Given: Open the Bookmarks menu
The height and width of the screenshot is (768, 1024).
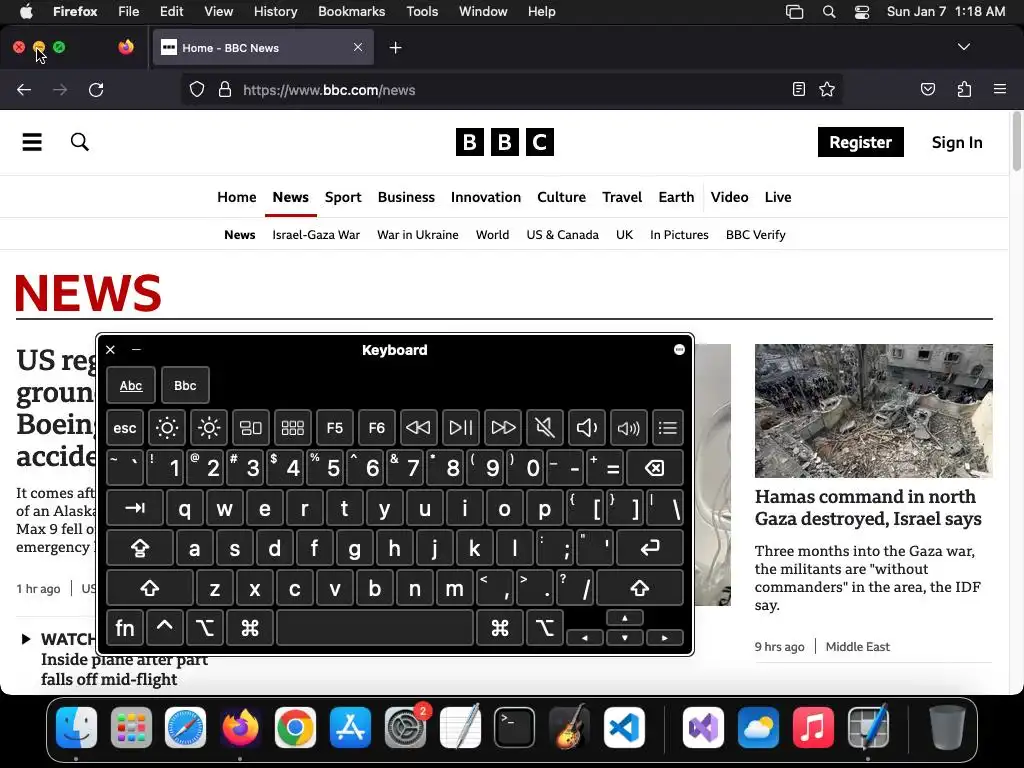Looking at the screenshot, I should coord(351,11).
